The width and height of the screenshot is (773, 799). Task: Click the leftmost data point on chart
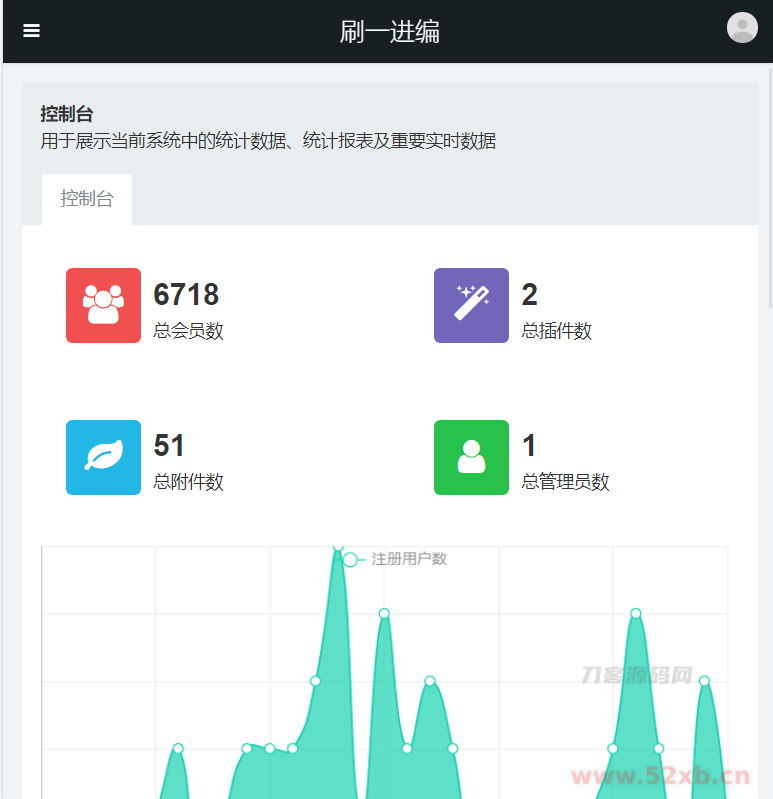tap(178, 748)
